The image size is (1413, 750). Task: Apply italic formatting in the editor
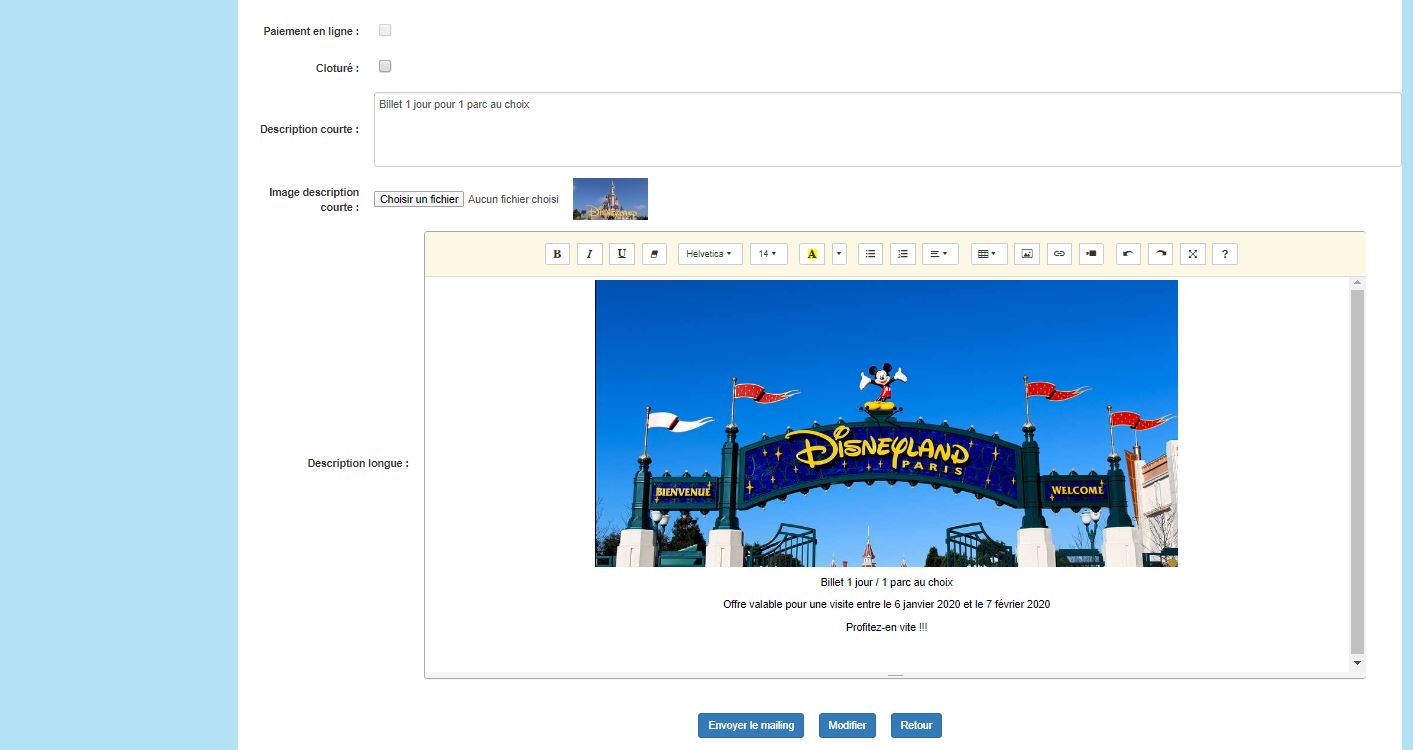click(x=589, y=254)
